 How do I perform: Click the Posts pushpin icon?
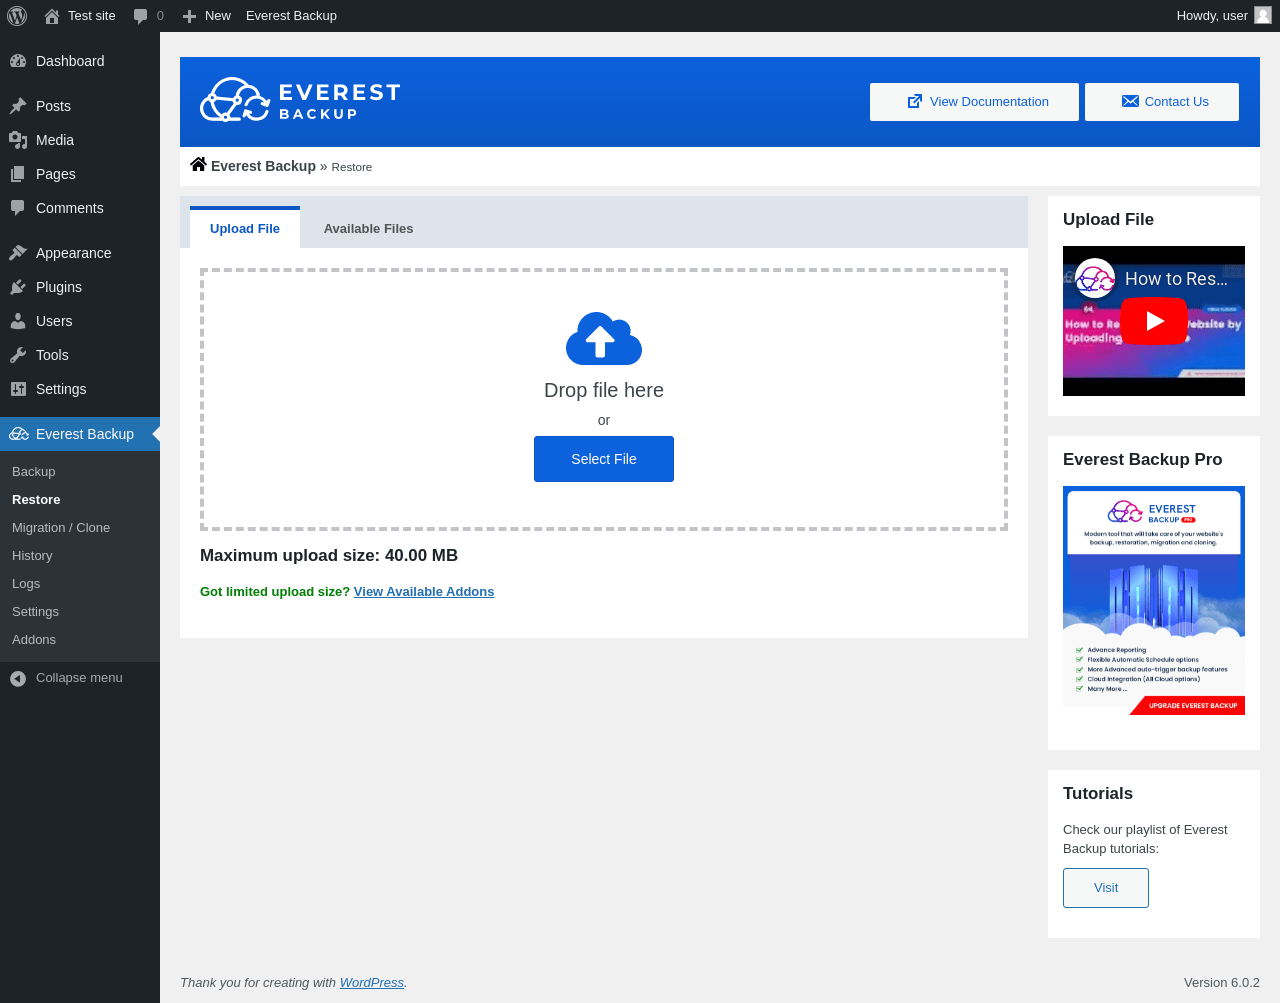(18, 106)
